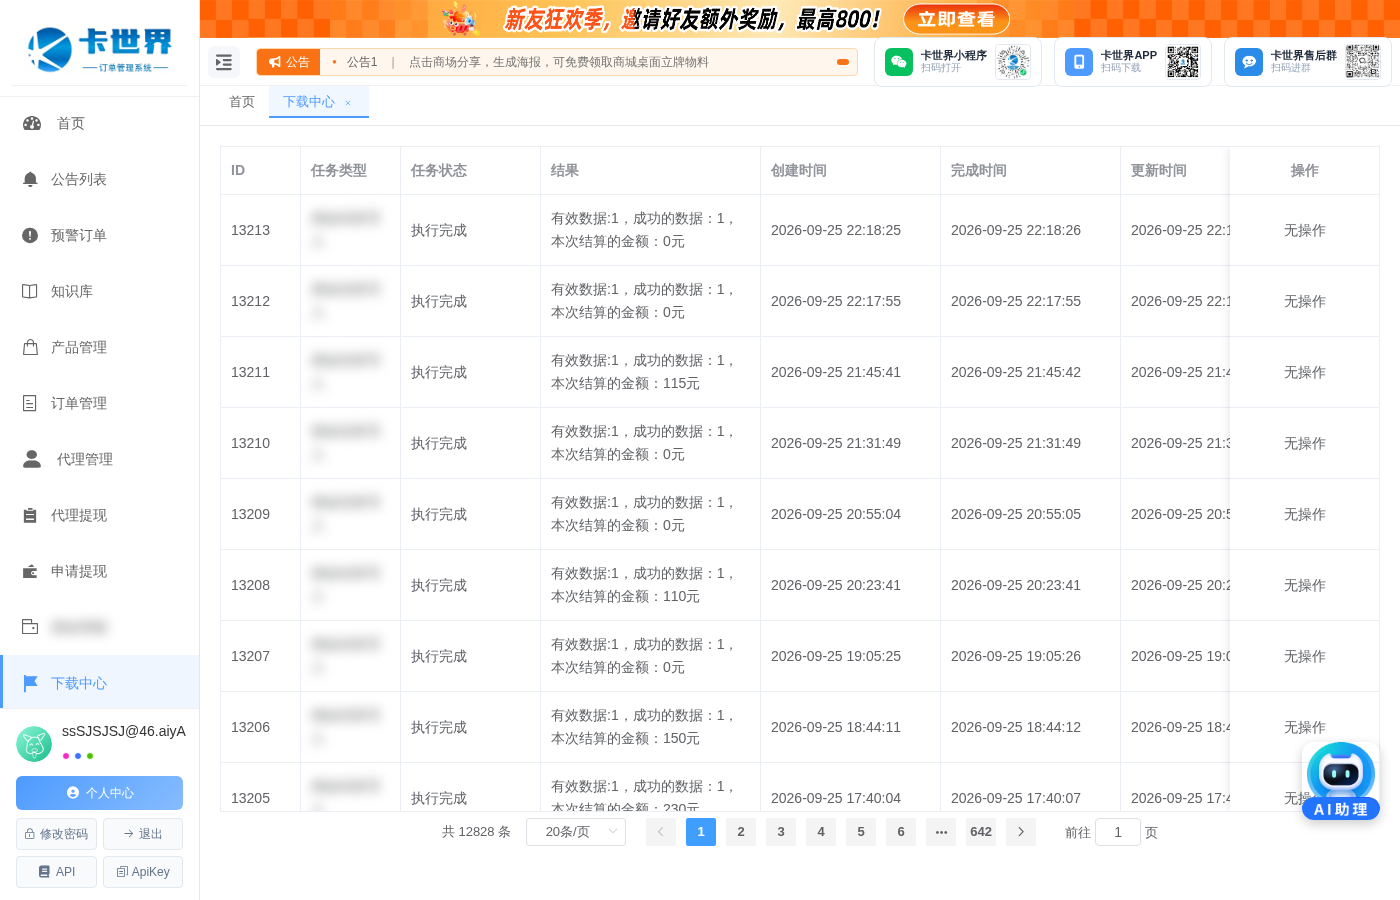Open 首页 in the sidebar
1400x900 pixels.
(100, 123)
